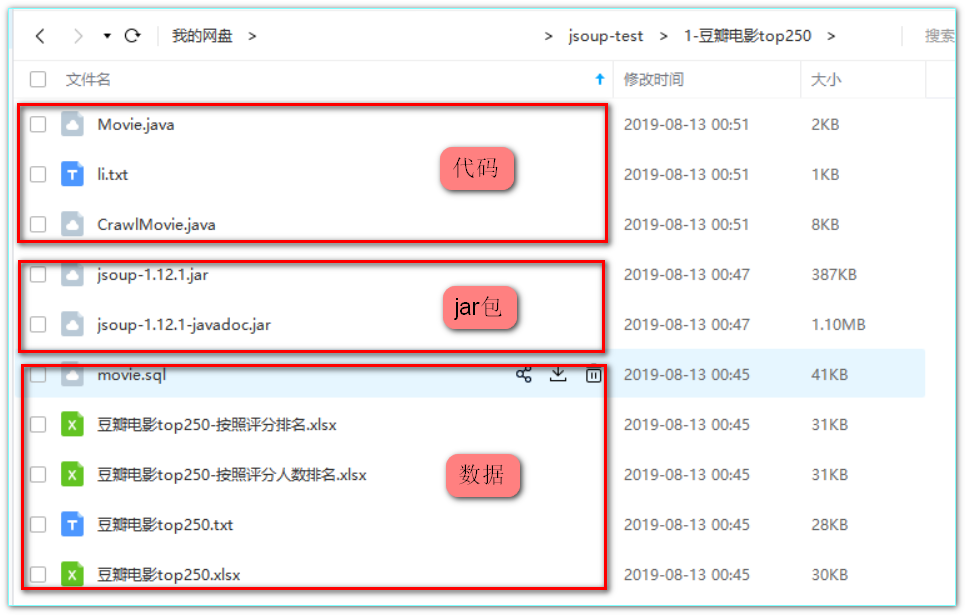Viewport: 965px width, 615px height.
Task: Open the jsoup-test breadcrumb folder
Action: pyautogui.click(x=606, y=36)
